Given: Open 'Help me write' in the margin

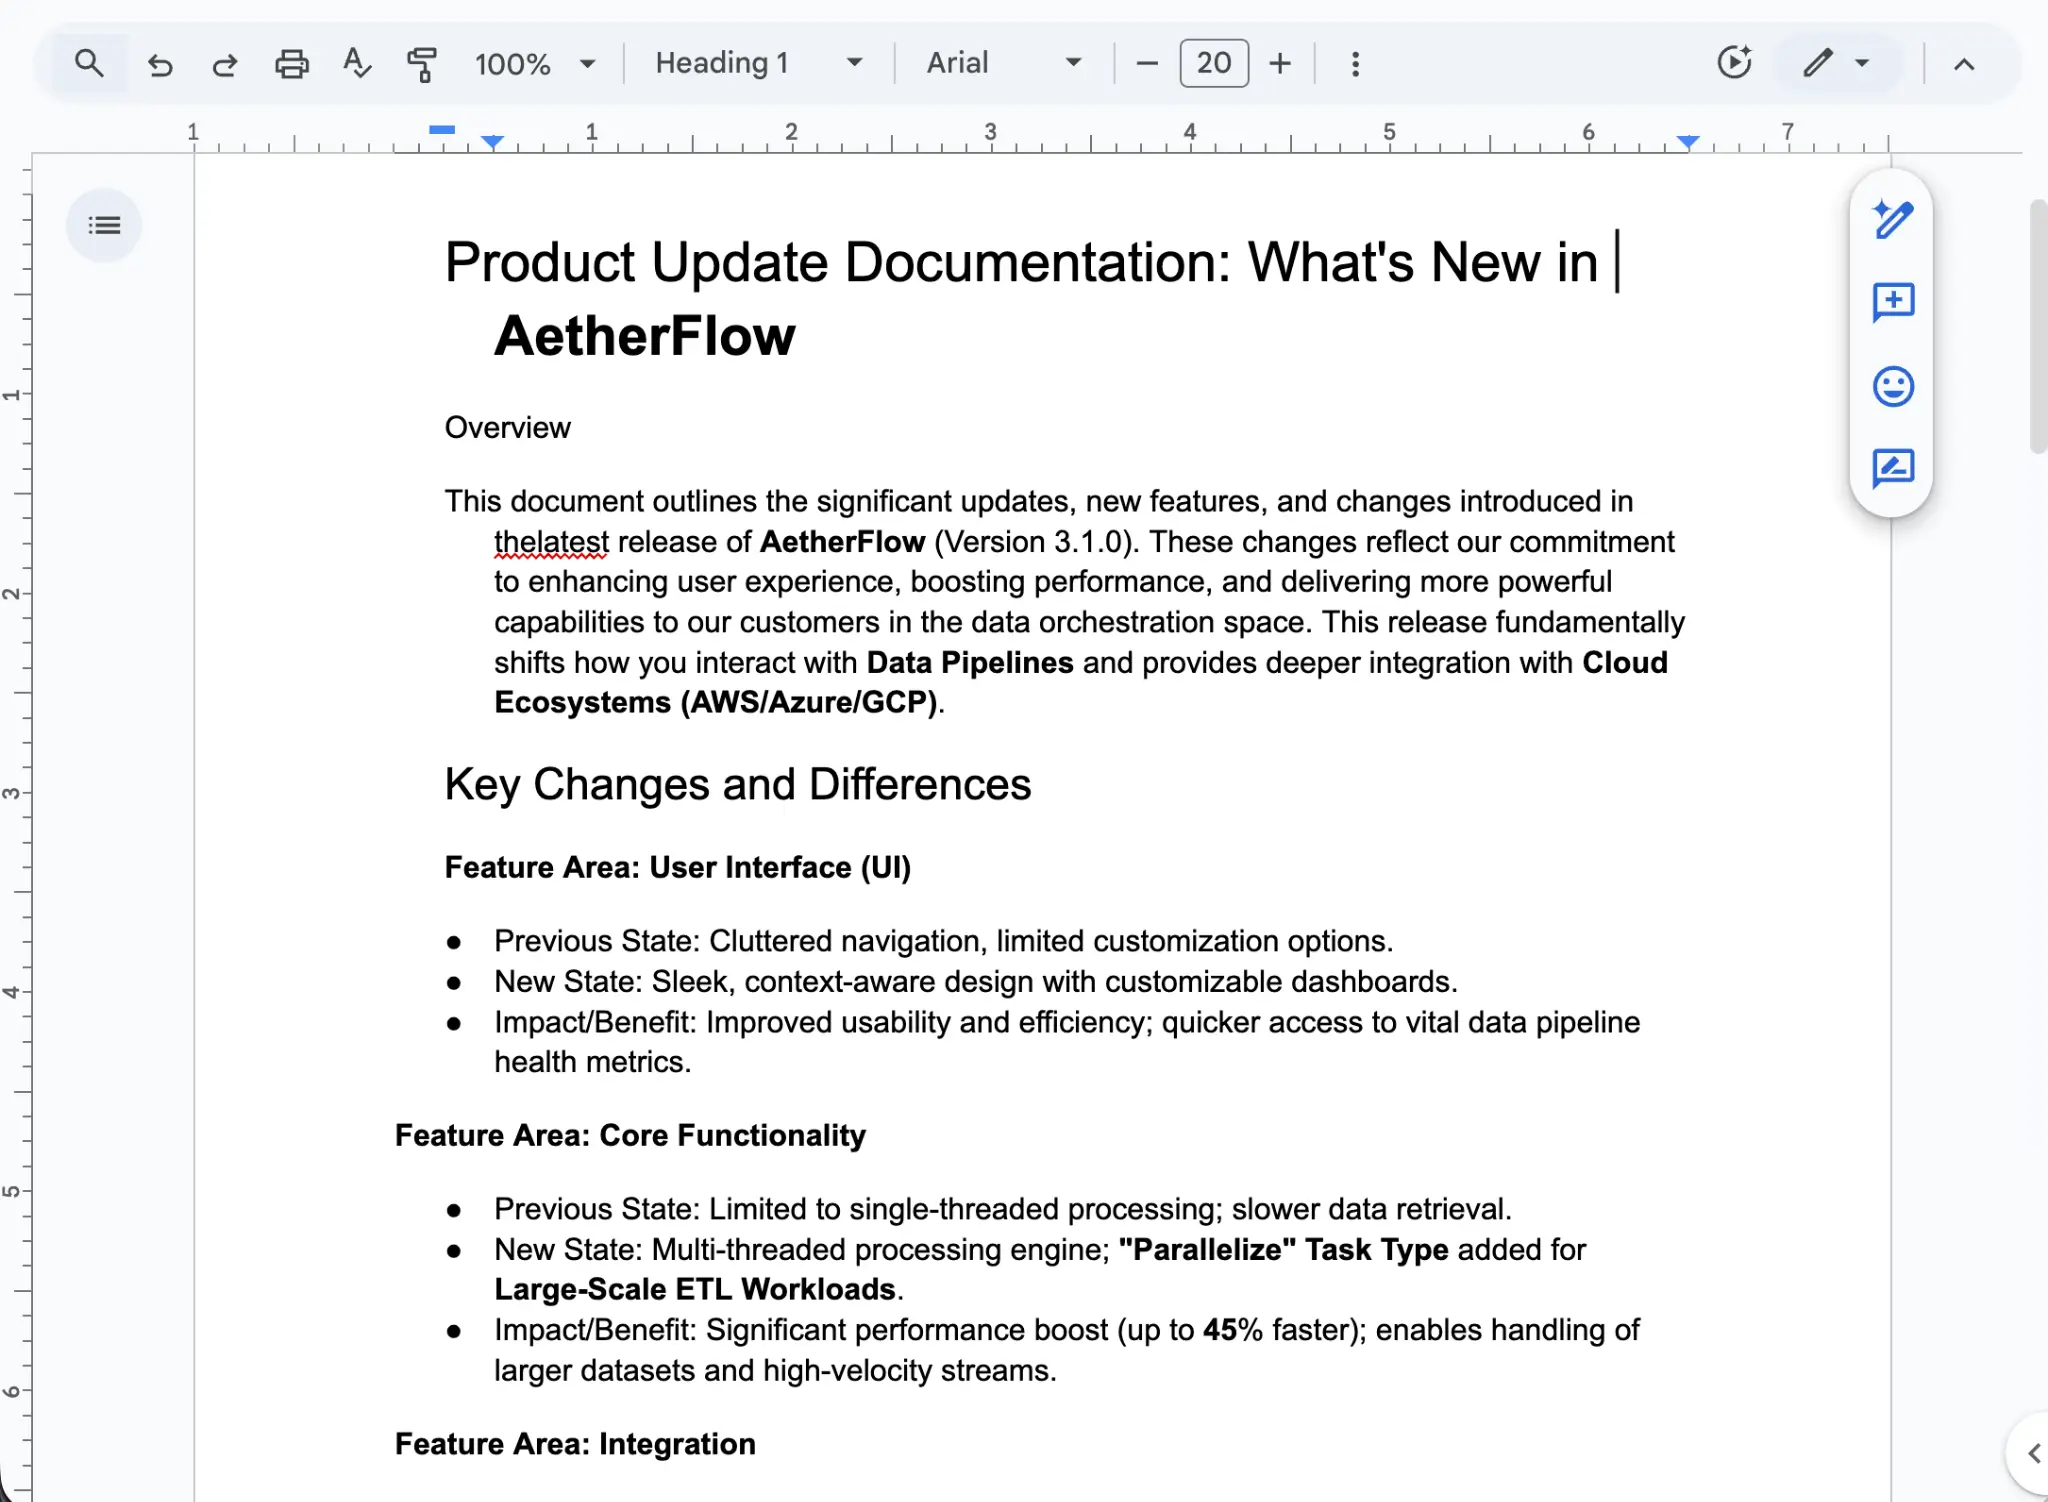Looking at the screenshot, I should point(1891,219).
